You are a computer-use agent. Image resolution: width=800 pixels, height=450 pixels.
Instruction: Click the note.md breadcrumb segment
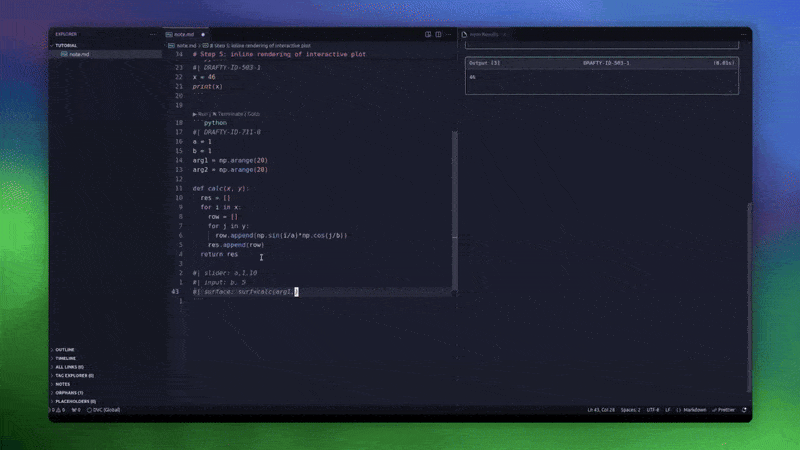pyautogui.click(x=186, y=45)
